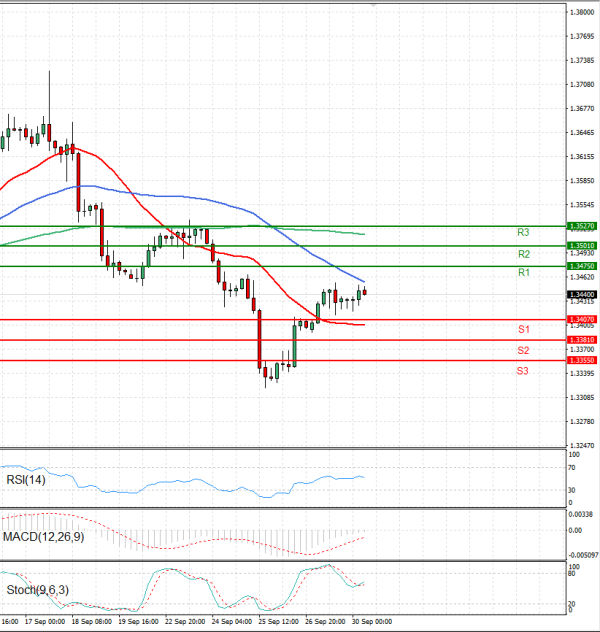Click the R1 resistance label
Image resolution: width=600 pixels, height=632 pixels.
tap(523, 273)
